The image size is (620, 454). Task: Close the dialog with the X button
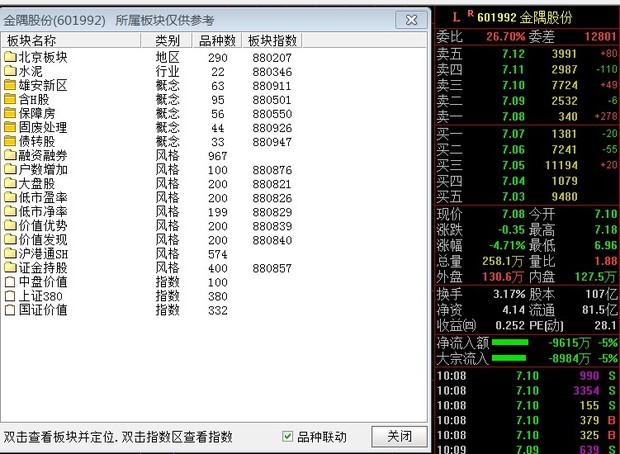(409, 20)
